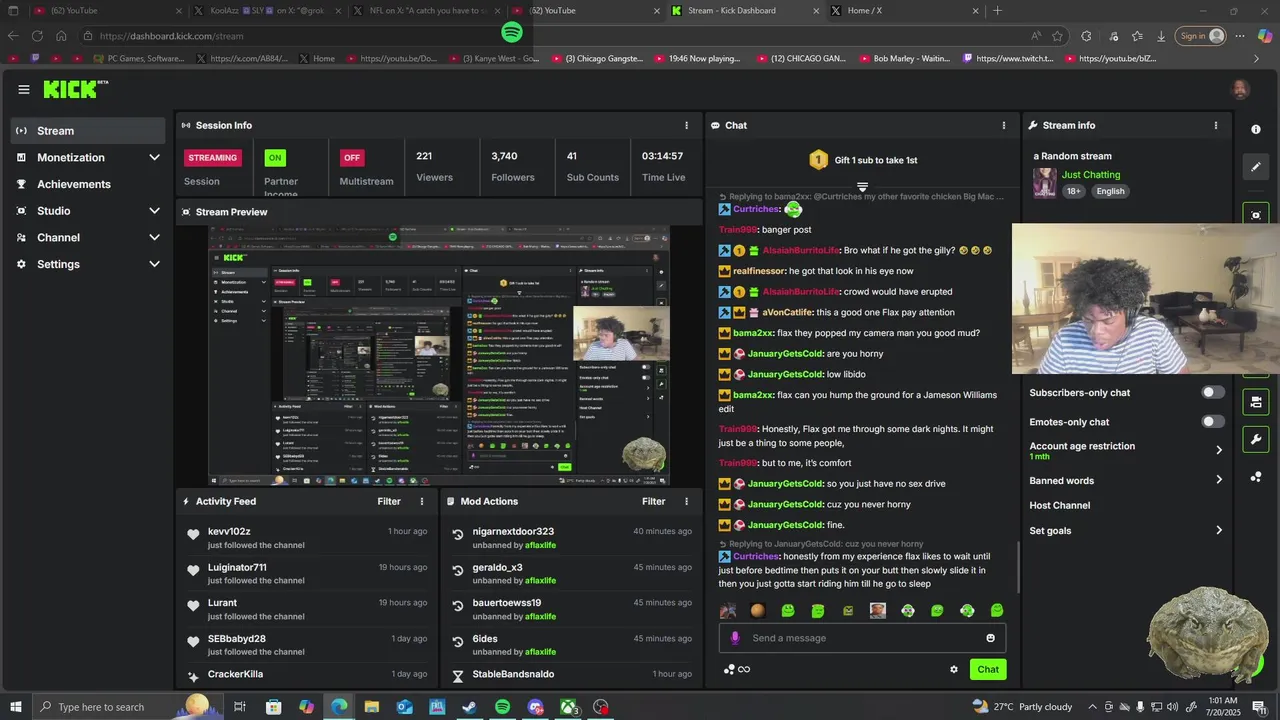Open Session Info options menu
This screenshot has height=720, width=1280.
(686, 125)
